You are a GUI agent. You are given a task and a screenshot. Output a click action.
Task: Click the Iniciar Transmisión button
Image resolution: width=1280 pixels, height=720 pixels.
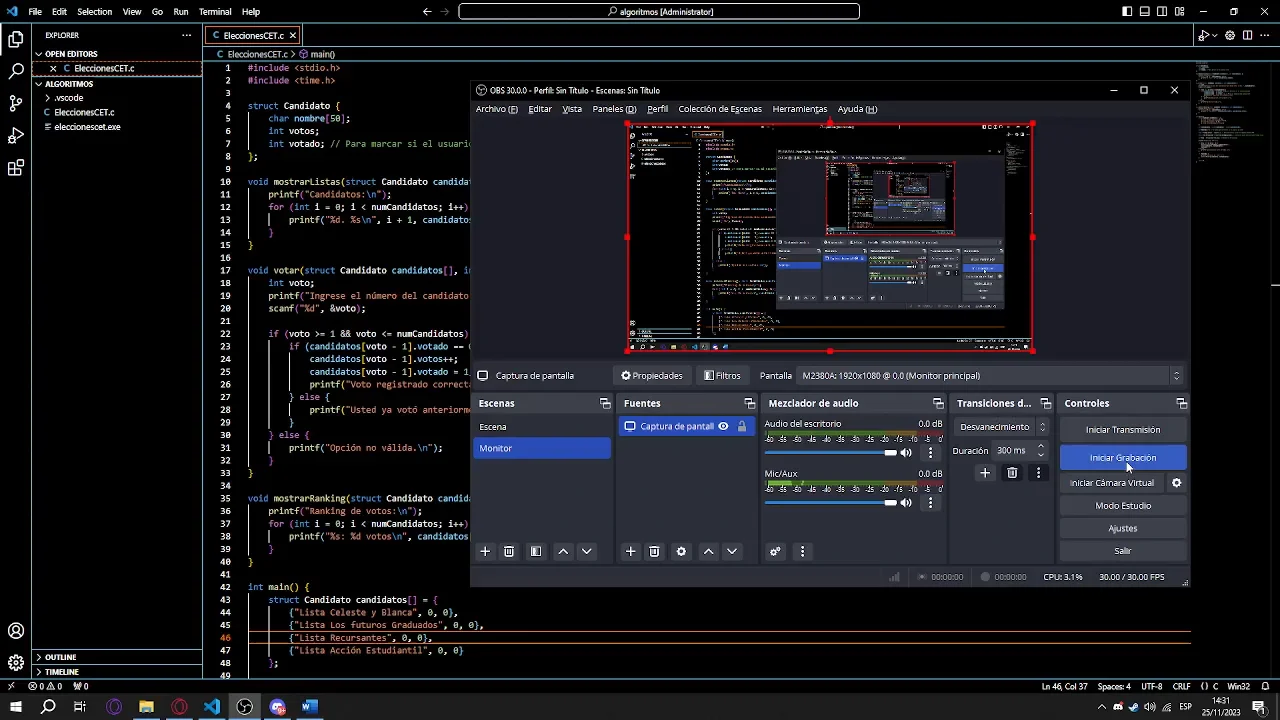(x=1122, y=430)
